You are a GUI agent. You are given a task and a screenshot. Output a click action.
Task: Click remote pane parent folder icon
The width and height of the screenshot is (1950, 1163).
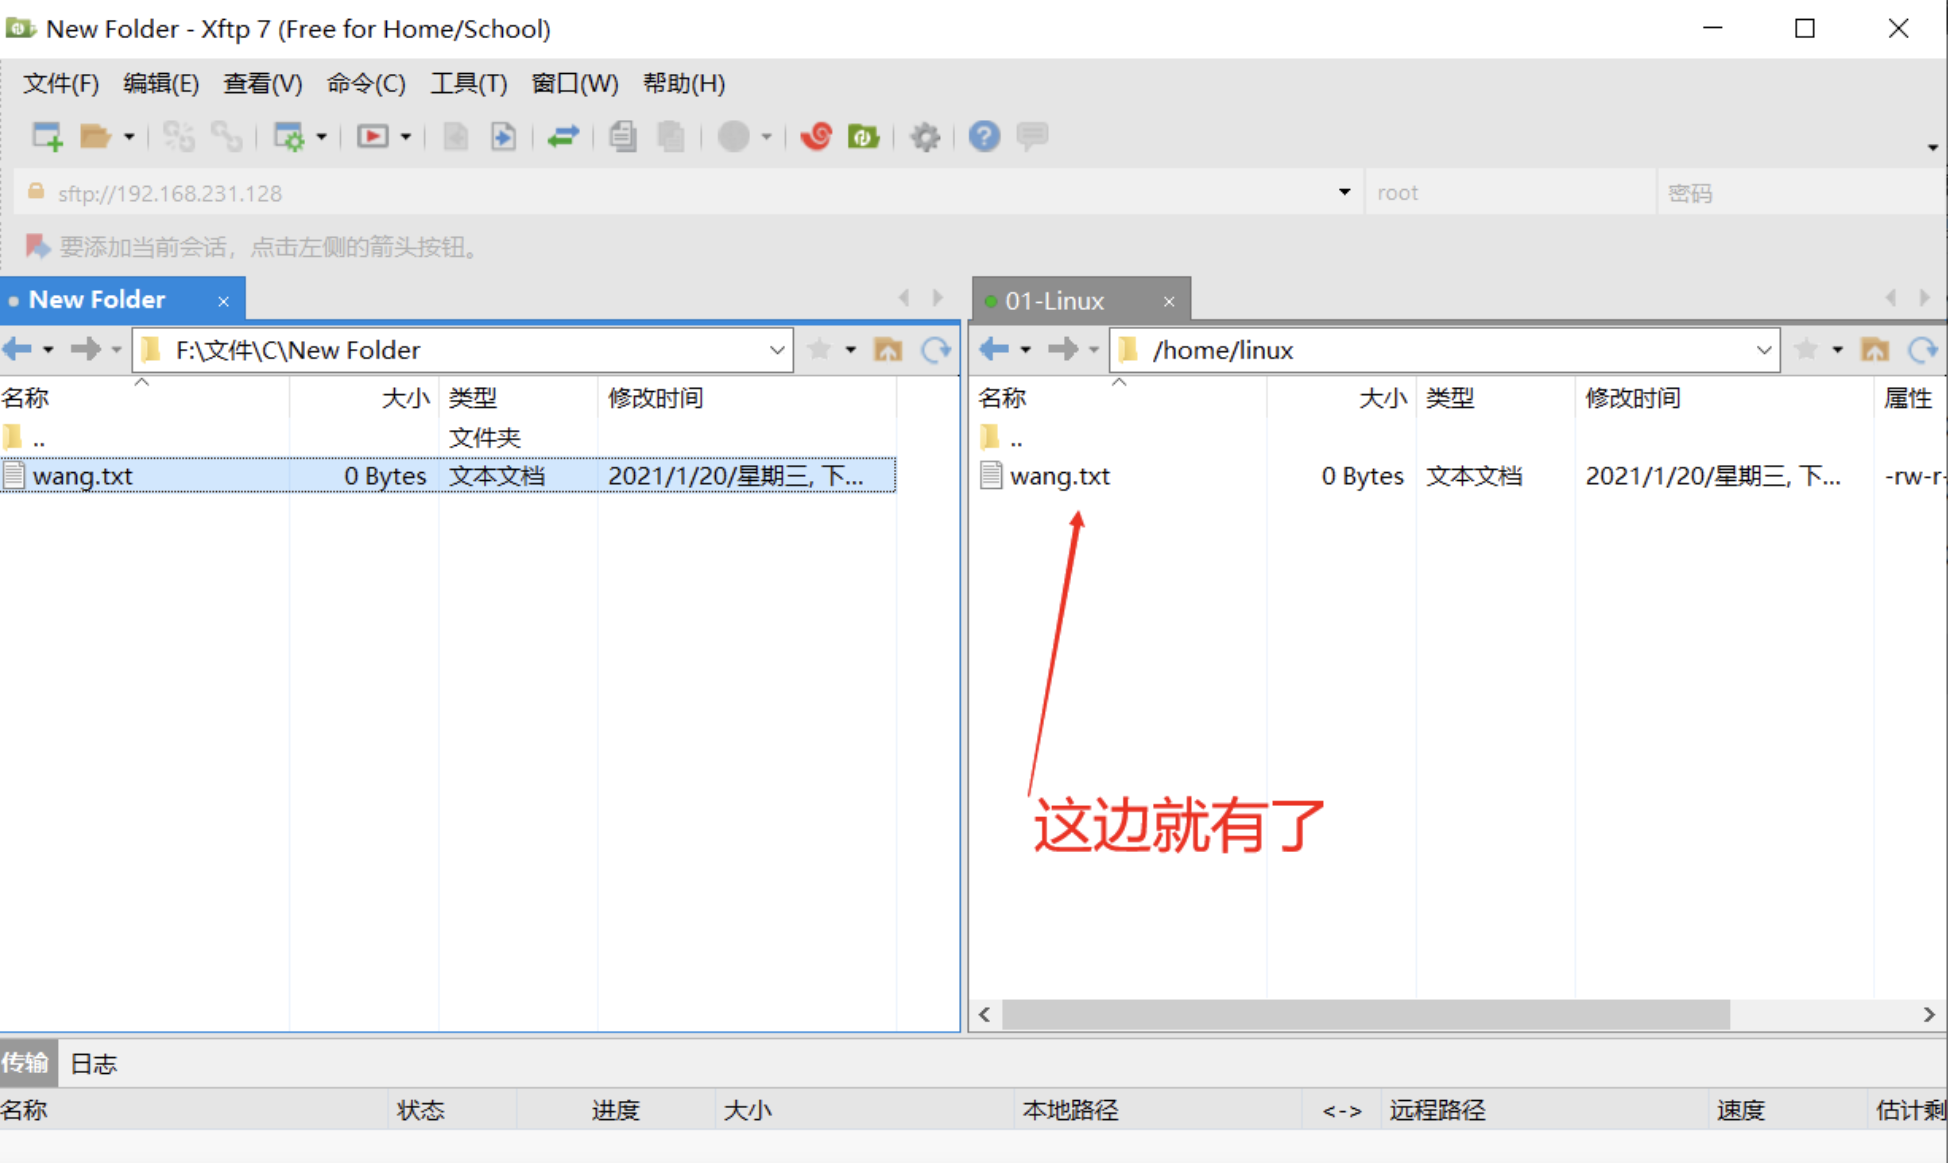1875,349
